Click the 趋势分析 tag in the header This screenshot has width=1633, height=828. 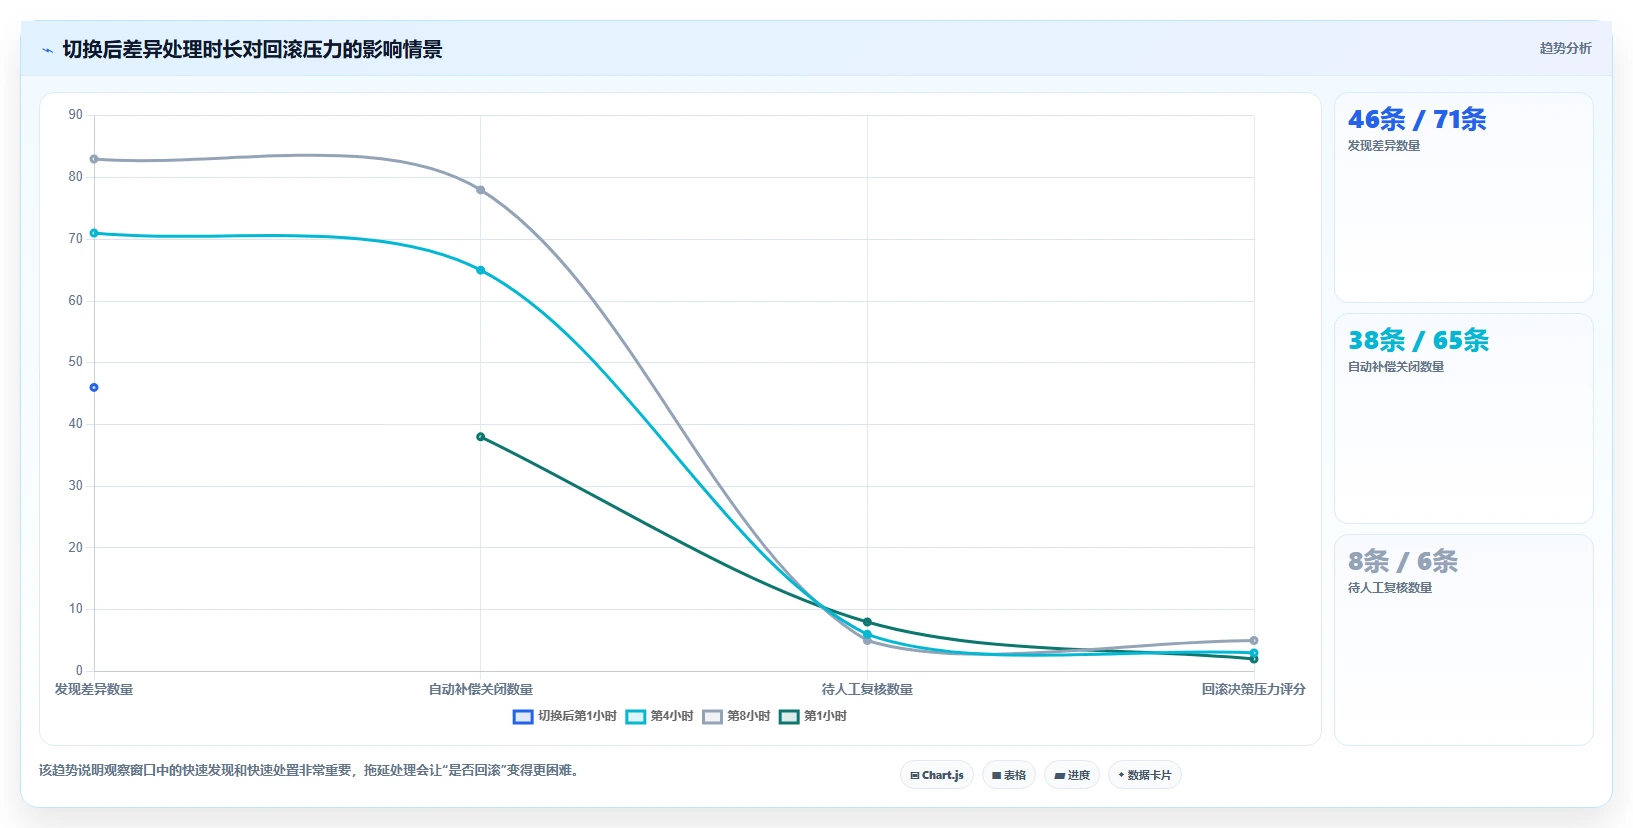tap(1565, 48)
